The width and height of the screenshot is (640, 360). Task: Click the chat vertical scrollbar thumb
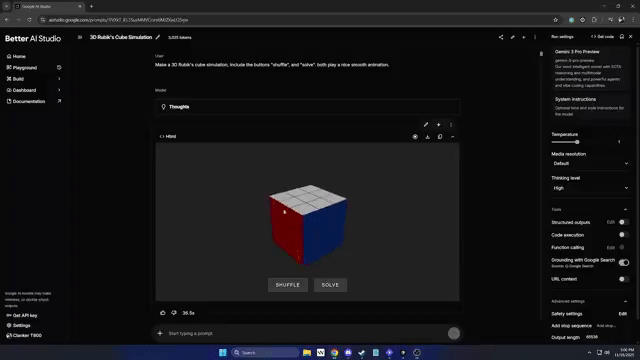click(x=541, y=53)
